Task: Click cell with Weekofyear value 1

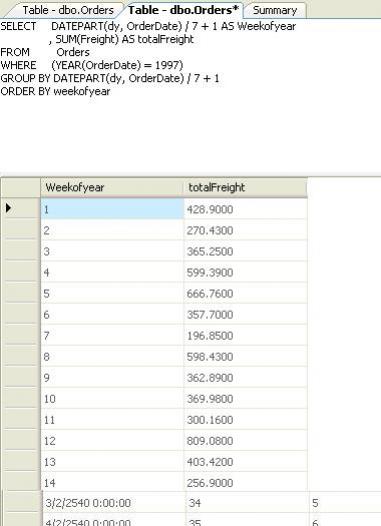Action: tap(112, 209)
